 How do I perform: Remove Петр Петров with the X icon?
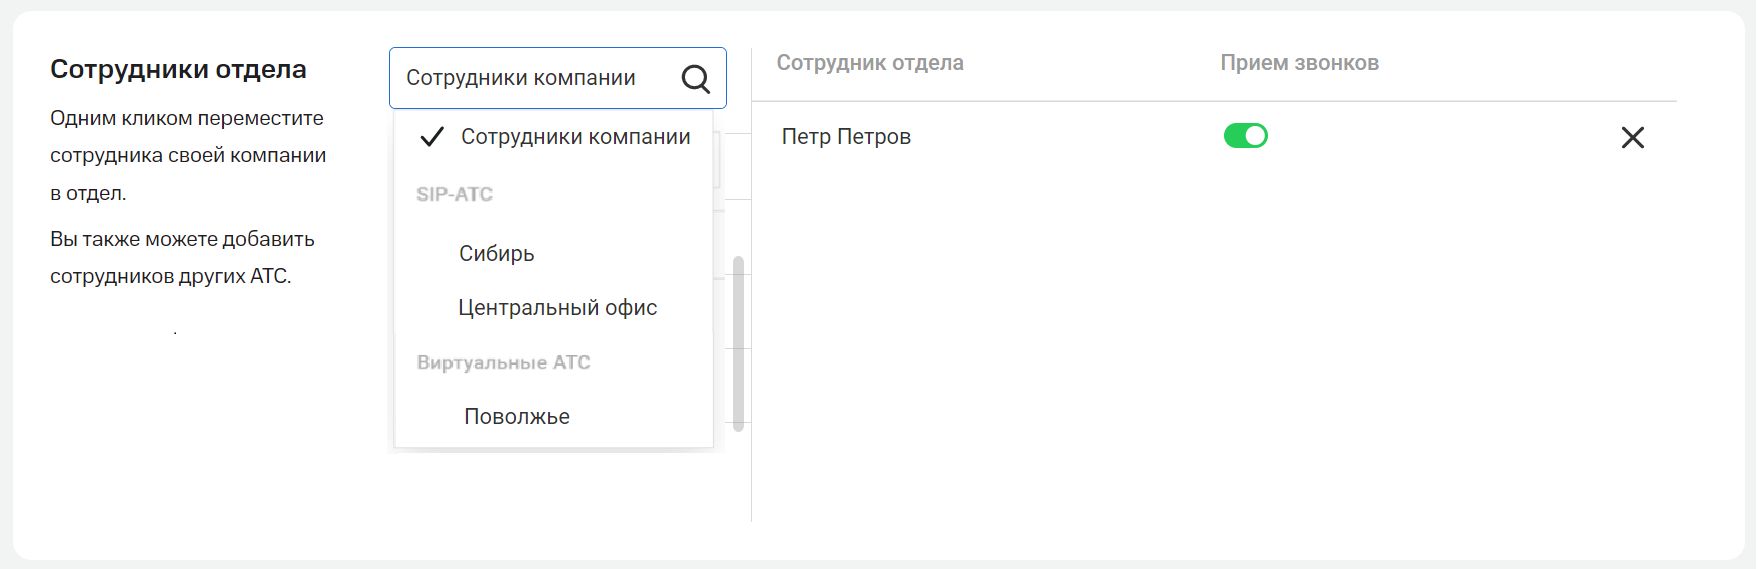pyautogui.click(x=1632, y=137)
